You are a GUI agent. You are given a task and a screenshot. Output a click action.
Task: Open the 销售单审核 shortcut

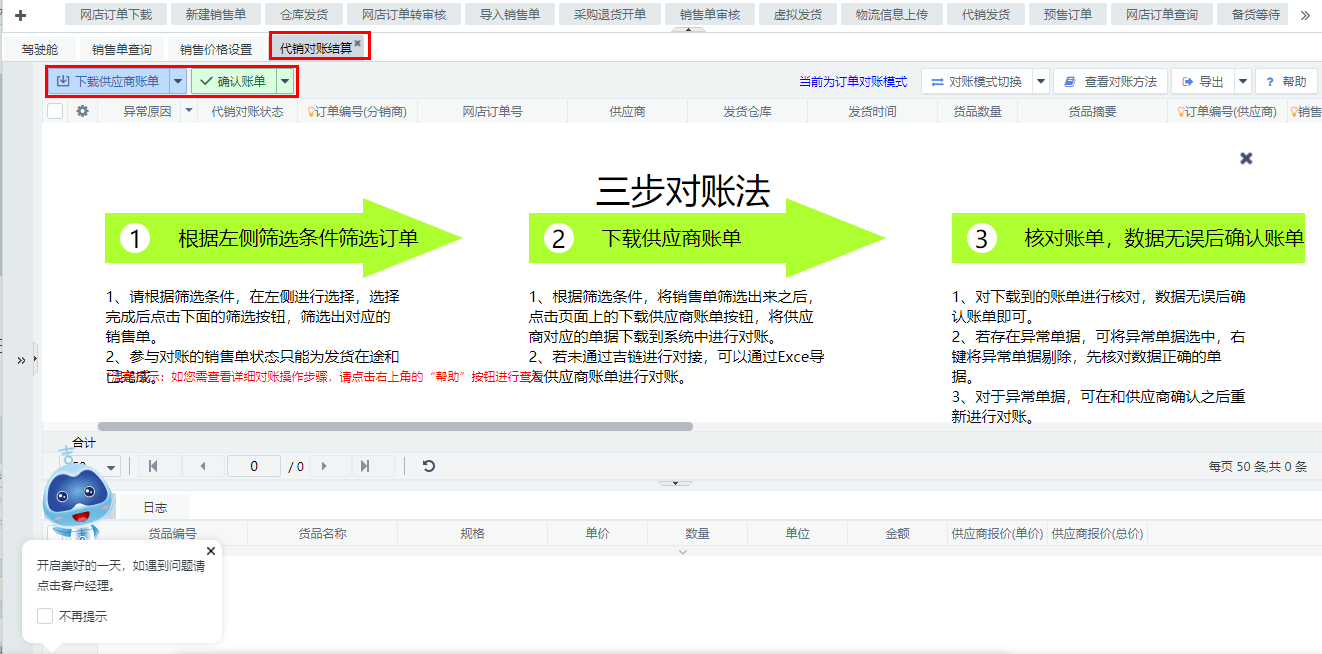710,14
